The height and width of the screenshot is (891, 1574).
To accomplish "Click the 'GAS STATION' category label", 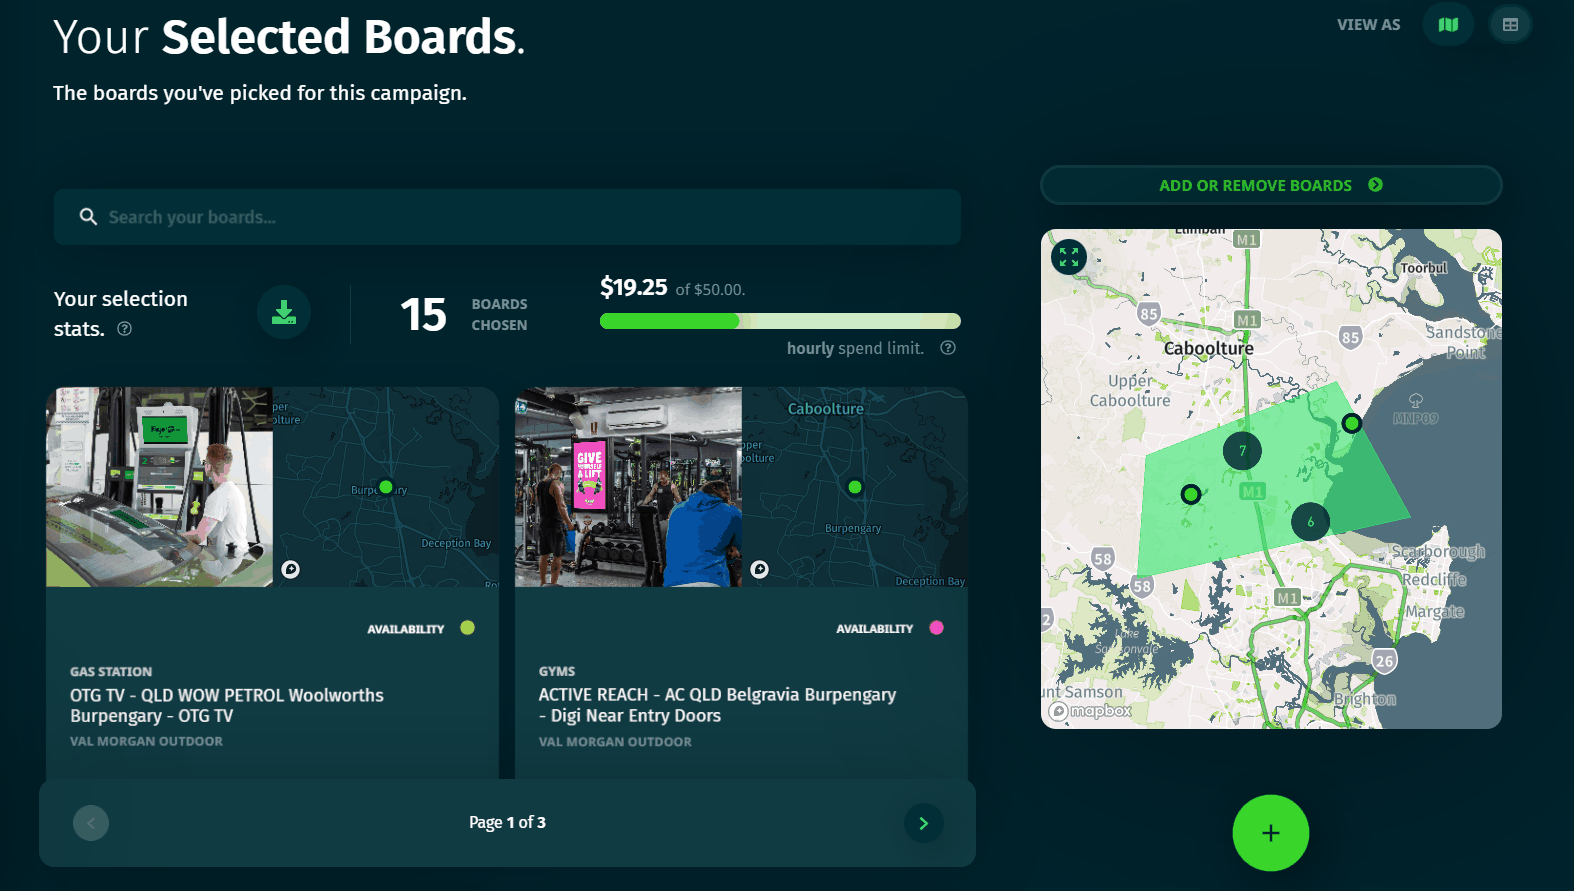I will coord(111,672).
